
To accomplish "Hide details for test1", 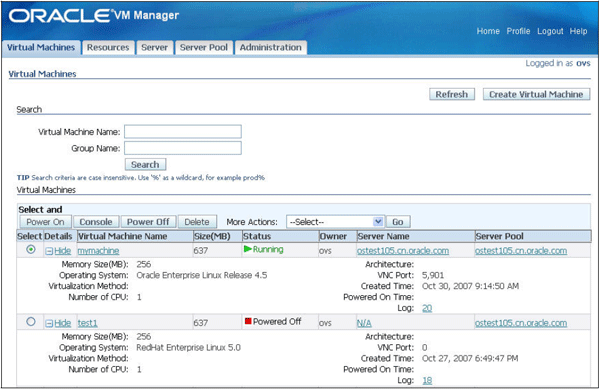I will click(x=62, y=323).
